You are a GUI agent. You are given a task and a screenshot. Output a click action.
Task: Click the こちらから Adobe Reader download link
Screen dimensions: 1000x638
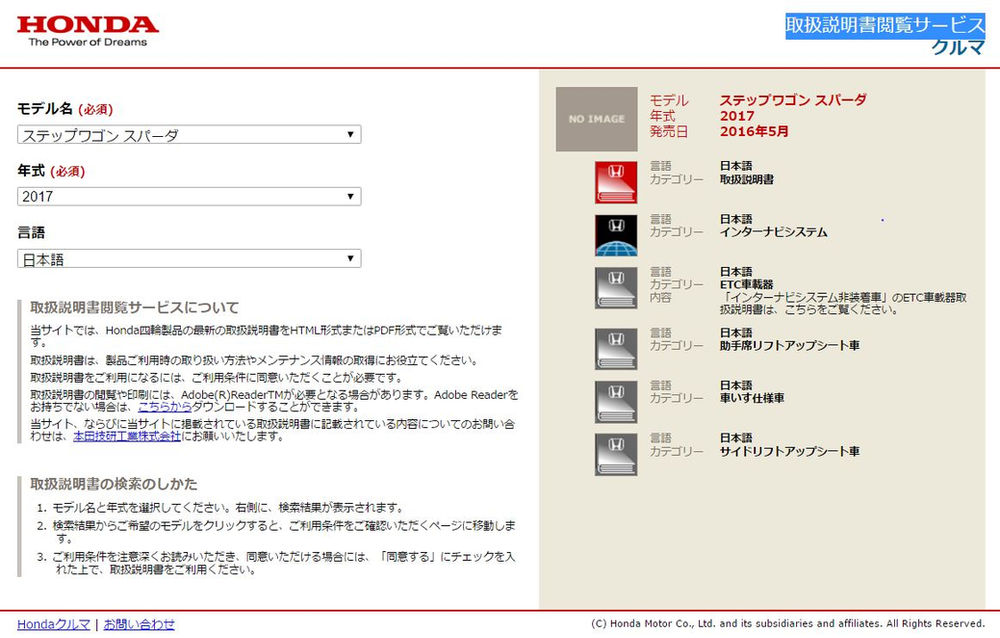[165, 407]
